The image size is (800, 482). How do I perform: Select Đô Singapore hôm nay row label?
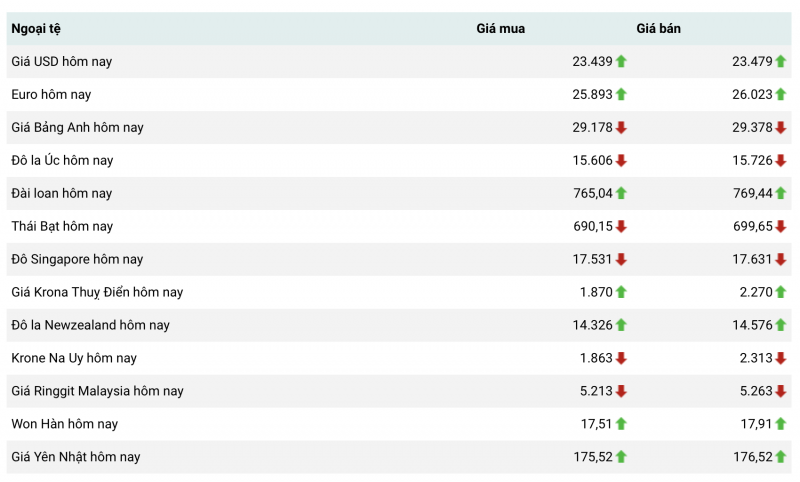click(x=77, y=259)
